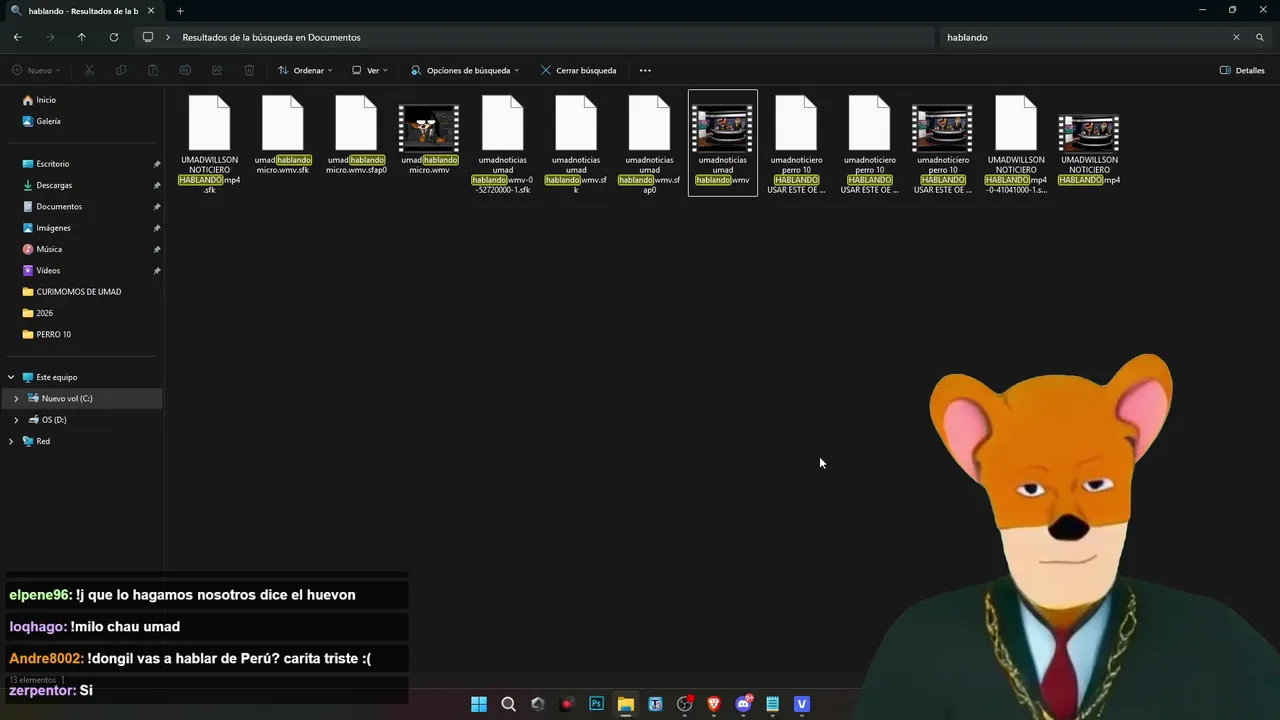Click the Copy icon in toolbar
The image size is (1280, 720).
[x=121, y=70]
